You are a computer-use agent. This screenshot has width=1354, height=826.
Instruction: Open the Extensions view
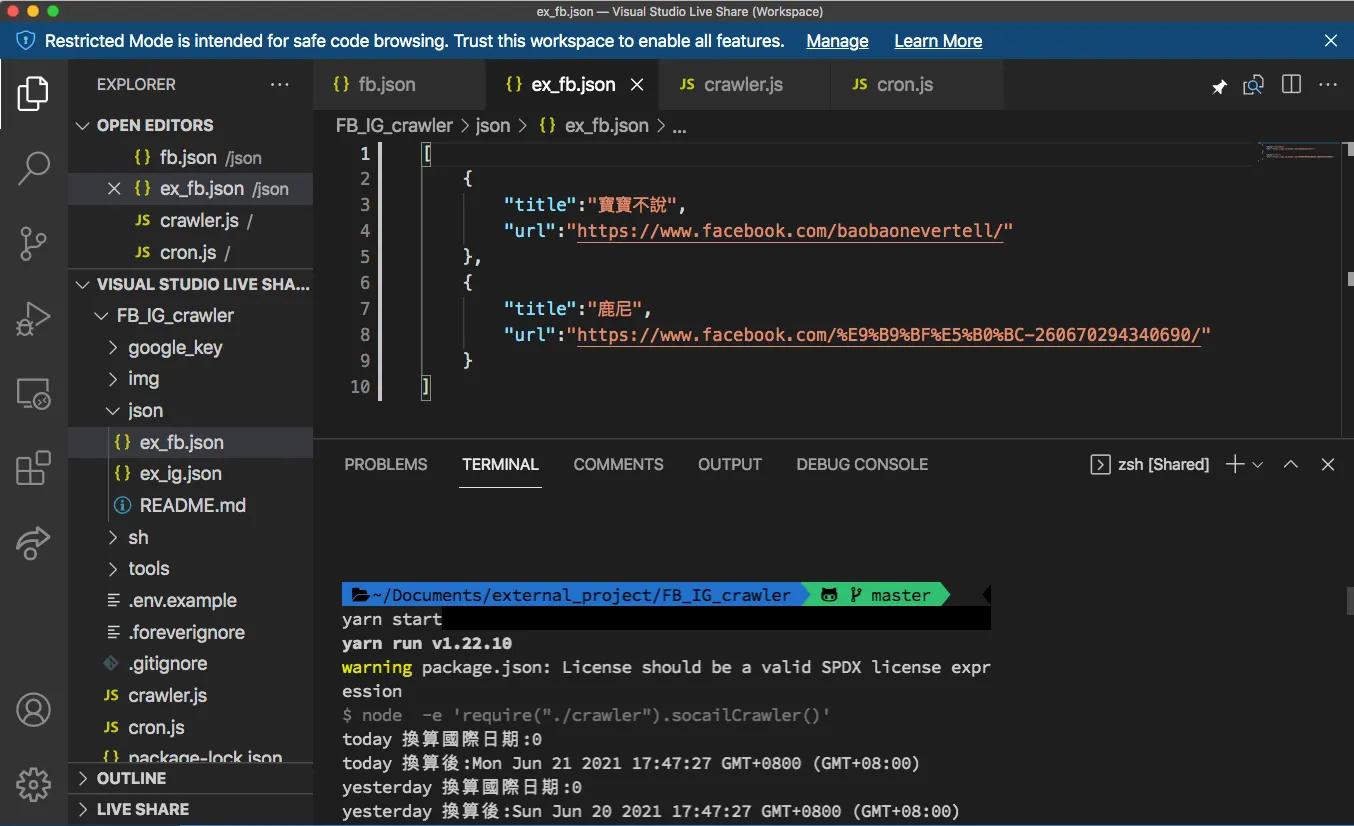(33, 468)
